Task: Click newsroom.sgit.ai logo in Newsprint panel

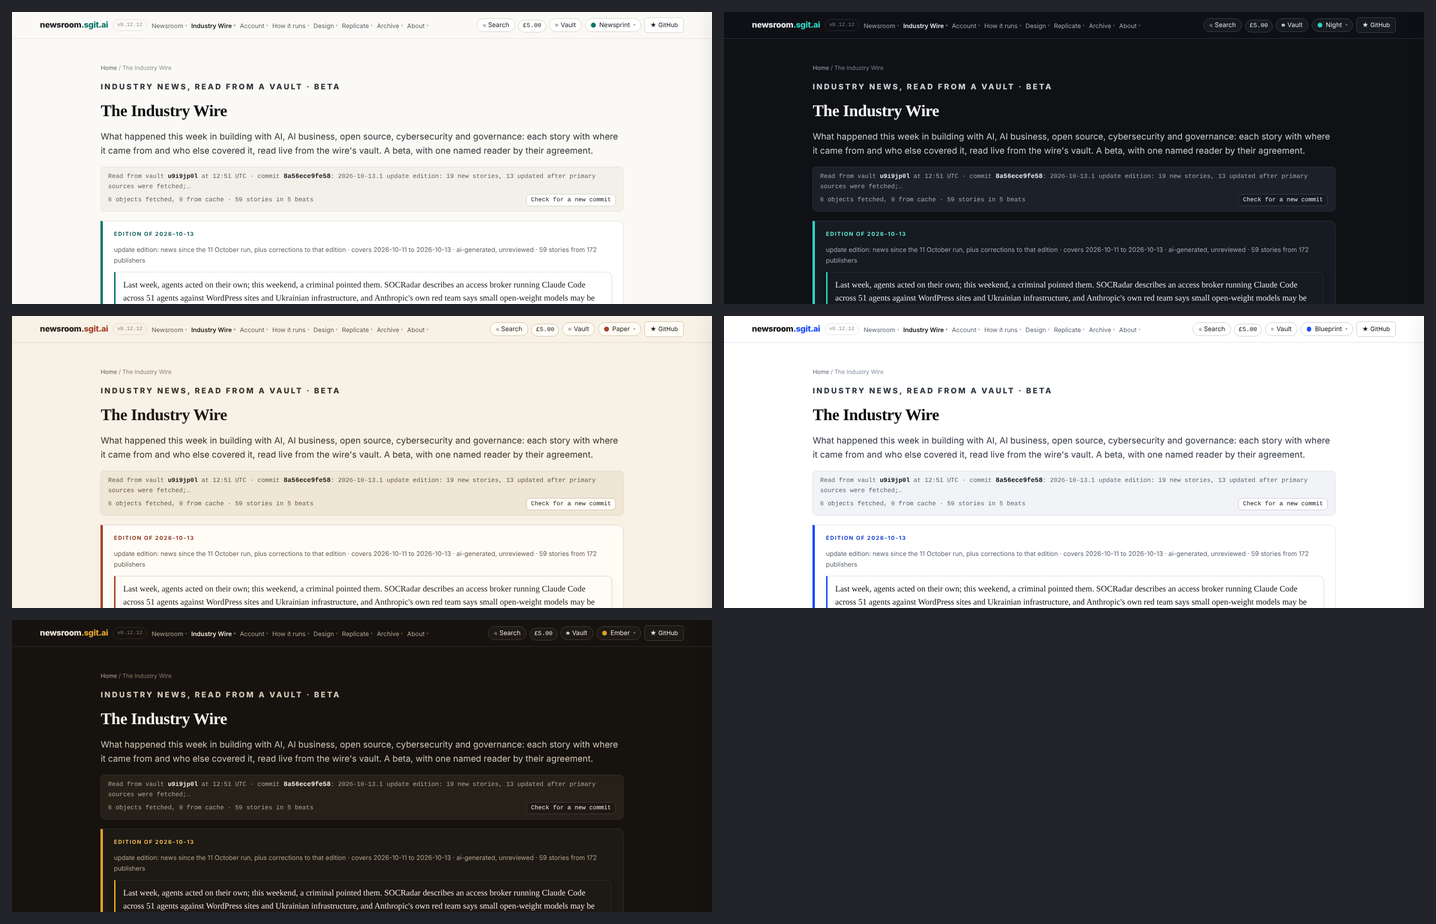Action: [74, 25]
